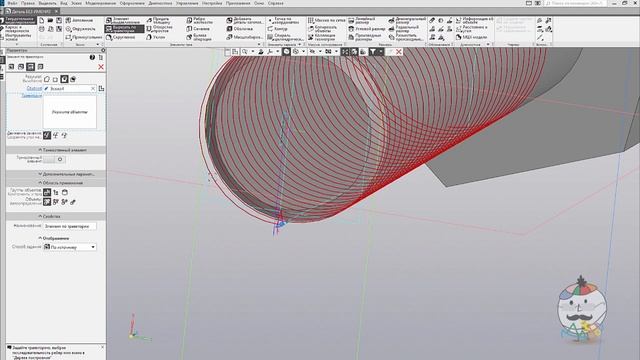Select first Группы объектов scope option
The height and width of the screenshot is (360, 640).
coord(47,192)
